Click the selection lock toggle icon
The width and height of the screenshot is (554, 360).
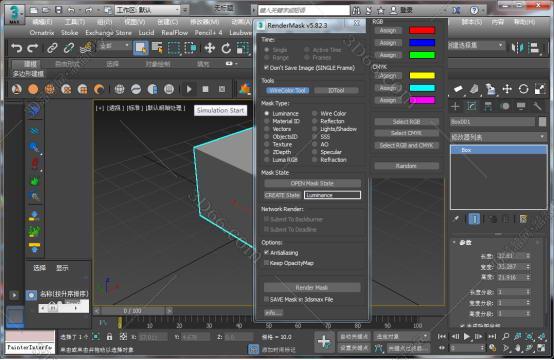click(x=110, y=337)
